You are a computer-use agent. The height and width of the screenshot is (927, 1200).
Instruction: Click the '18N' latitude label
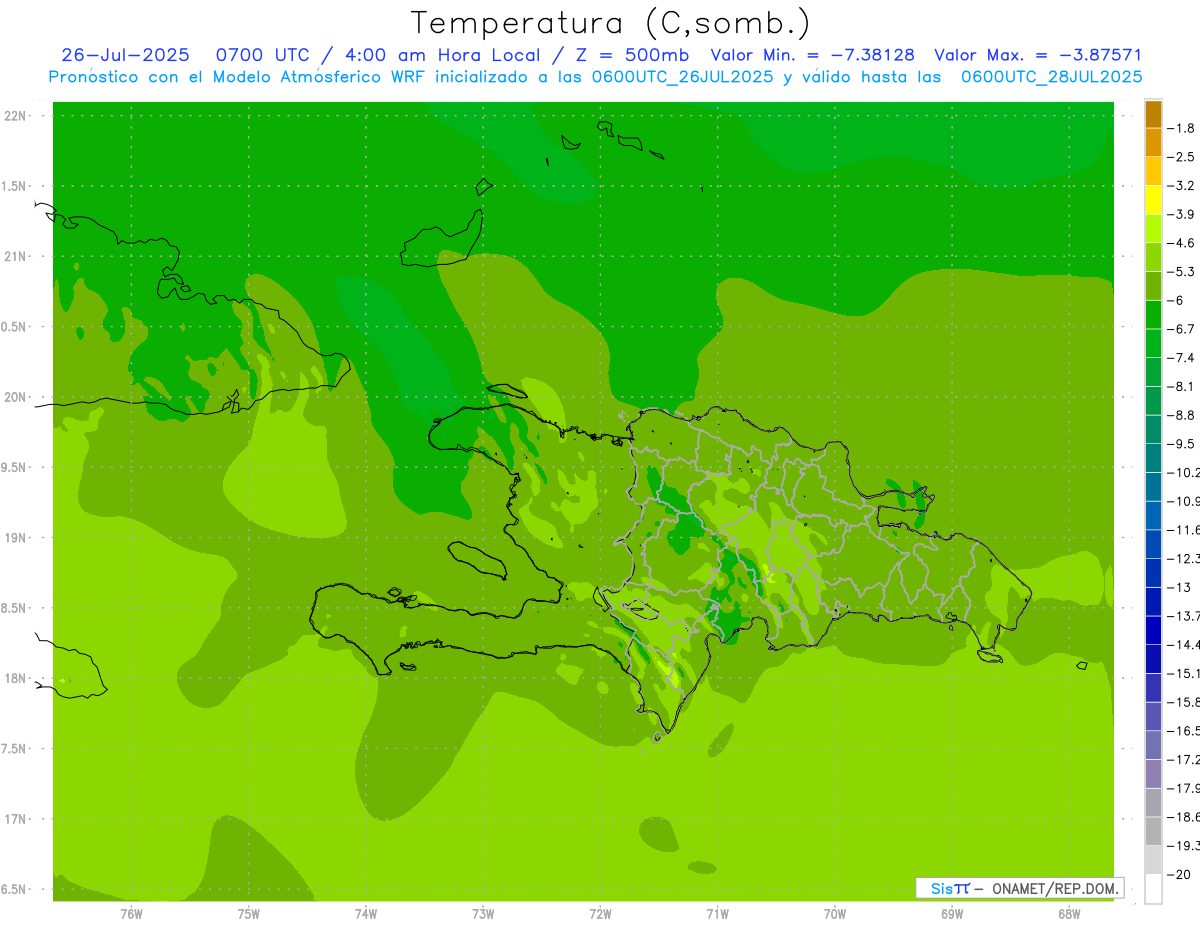click(16, 678)
